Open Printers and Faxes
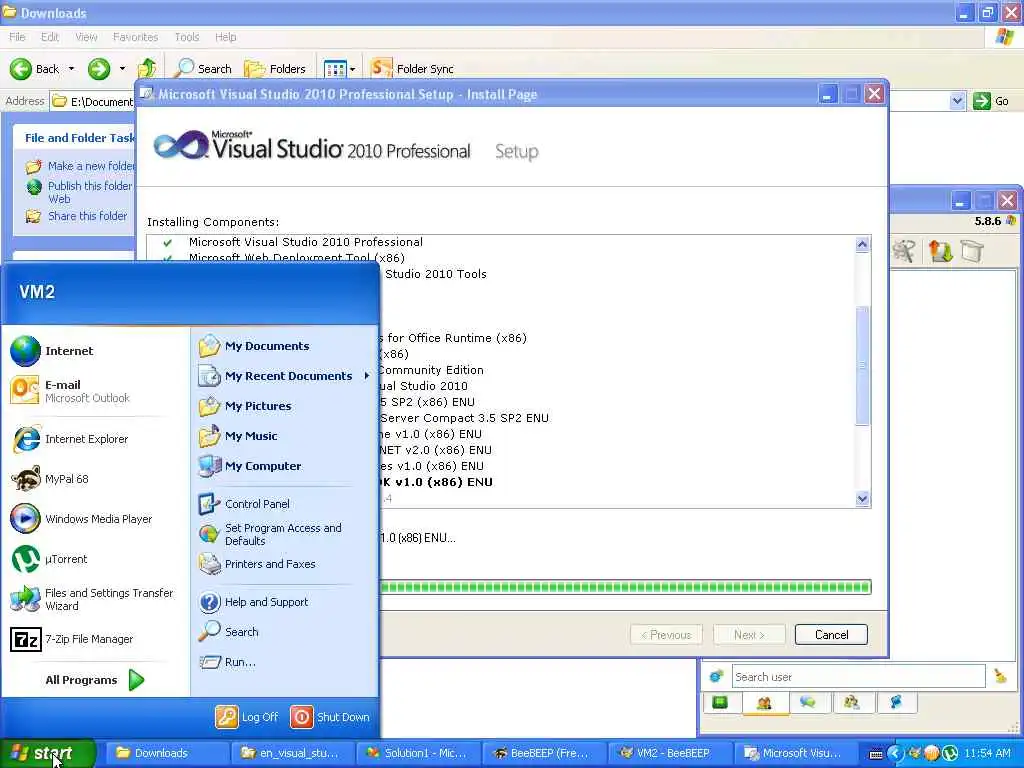This screenshot has height=768, width=1024. [257, 564]
